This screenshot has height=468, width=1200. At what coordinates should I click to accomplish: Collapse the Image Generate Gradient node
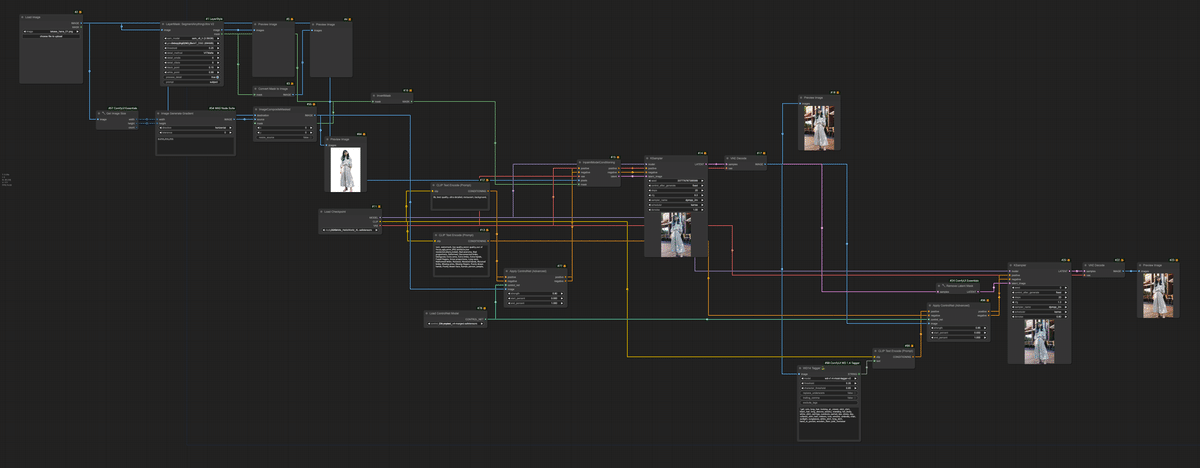[x=158, y=113]
